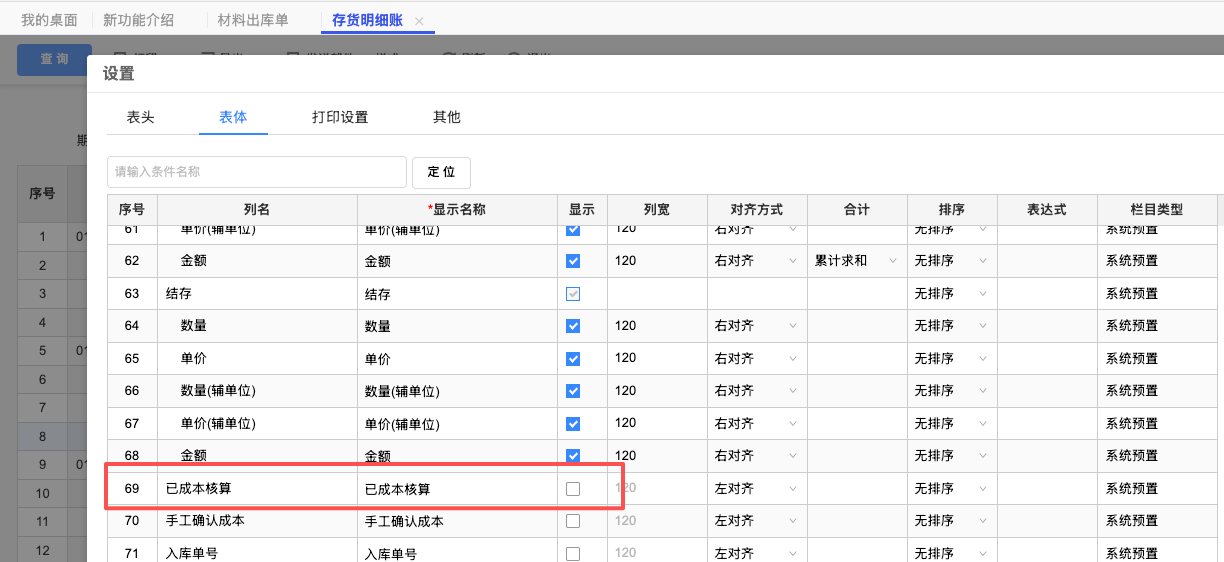
Task: Edit 显示名称 cell for 手工确认成本
Action: coord(457,521)
